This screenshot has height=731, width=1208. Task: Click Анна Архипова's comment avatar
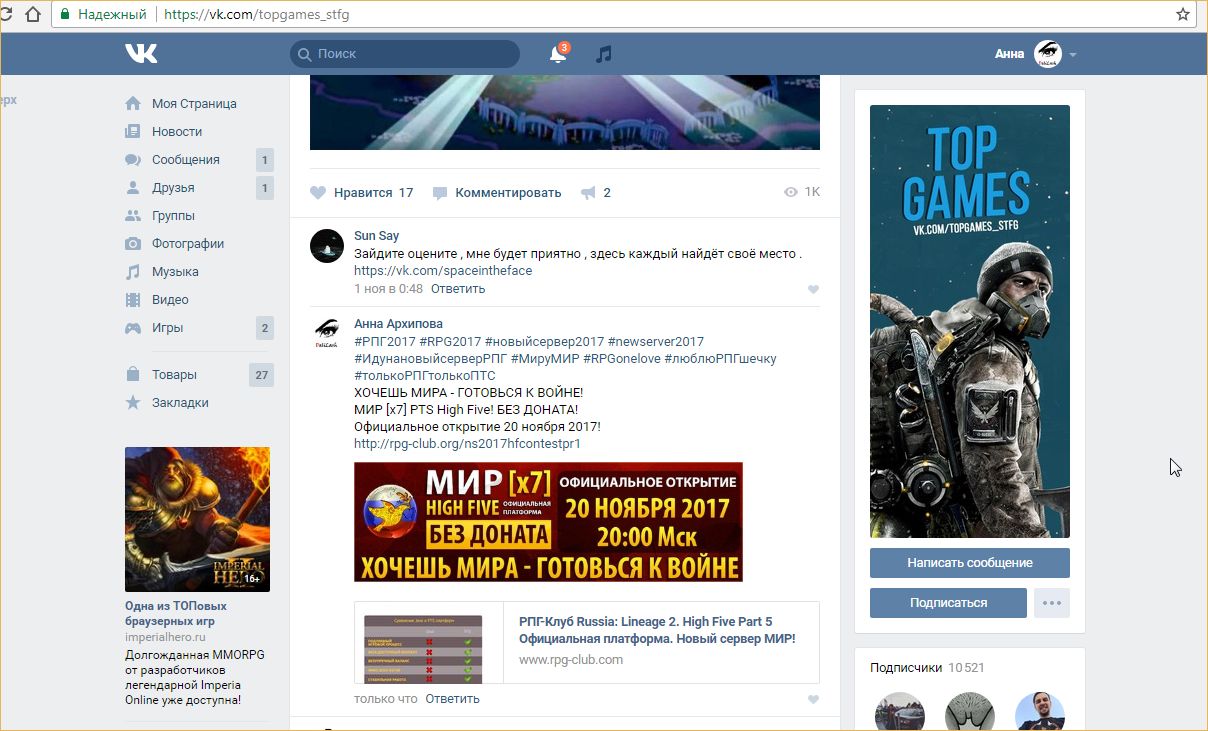click(327, 334)
